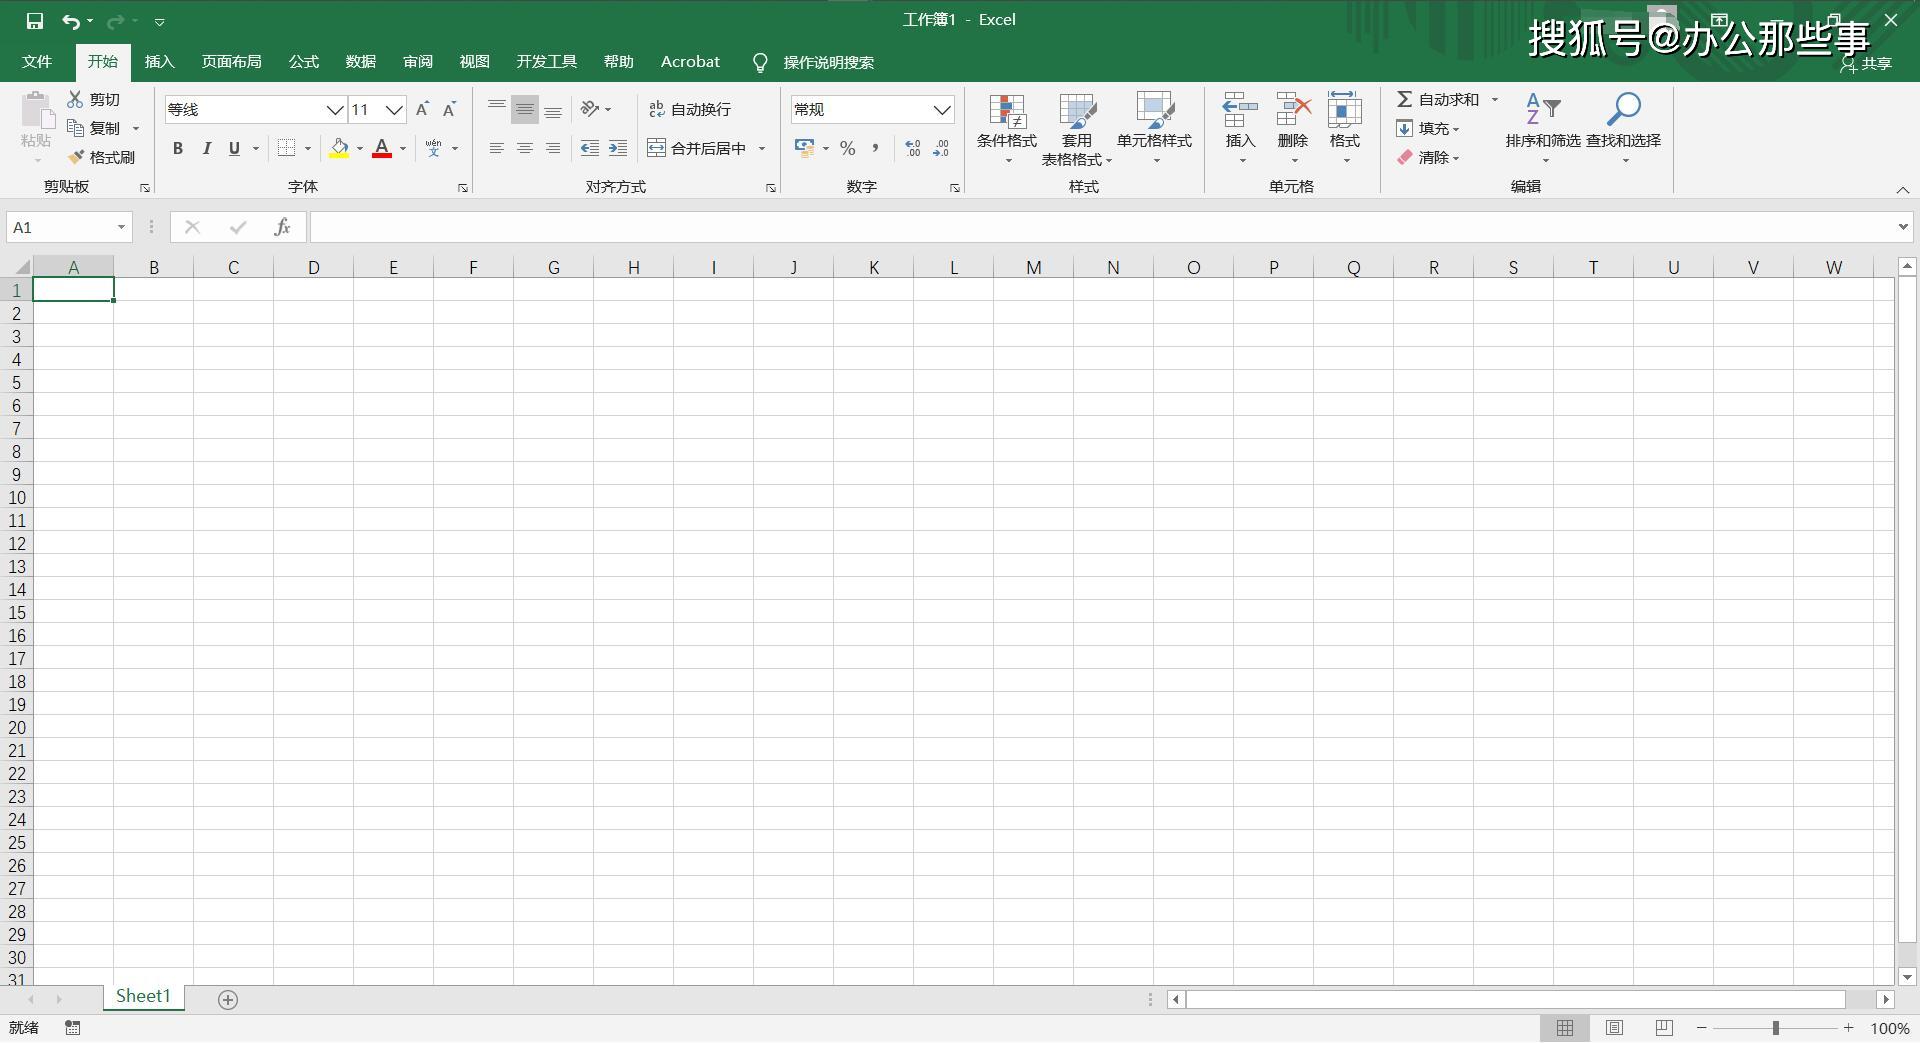Screen dimensions: 1920x1043
Task: Switch to the Page Layout (页面布局) tab
Action: [x=232, y=62]
